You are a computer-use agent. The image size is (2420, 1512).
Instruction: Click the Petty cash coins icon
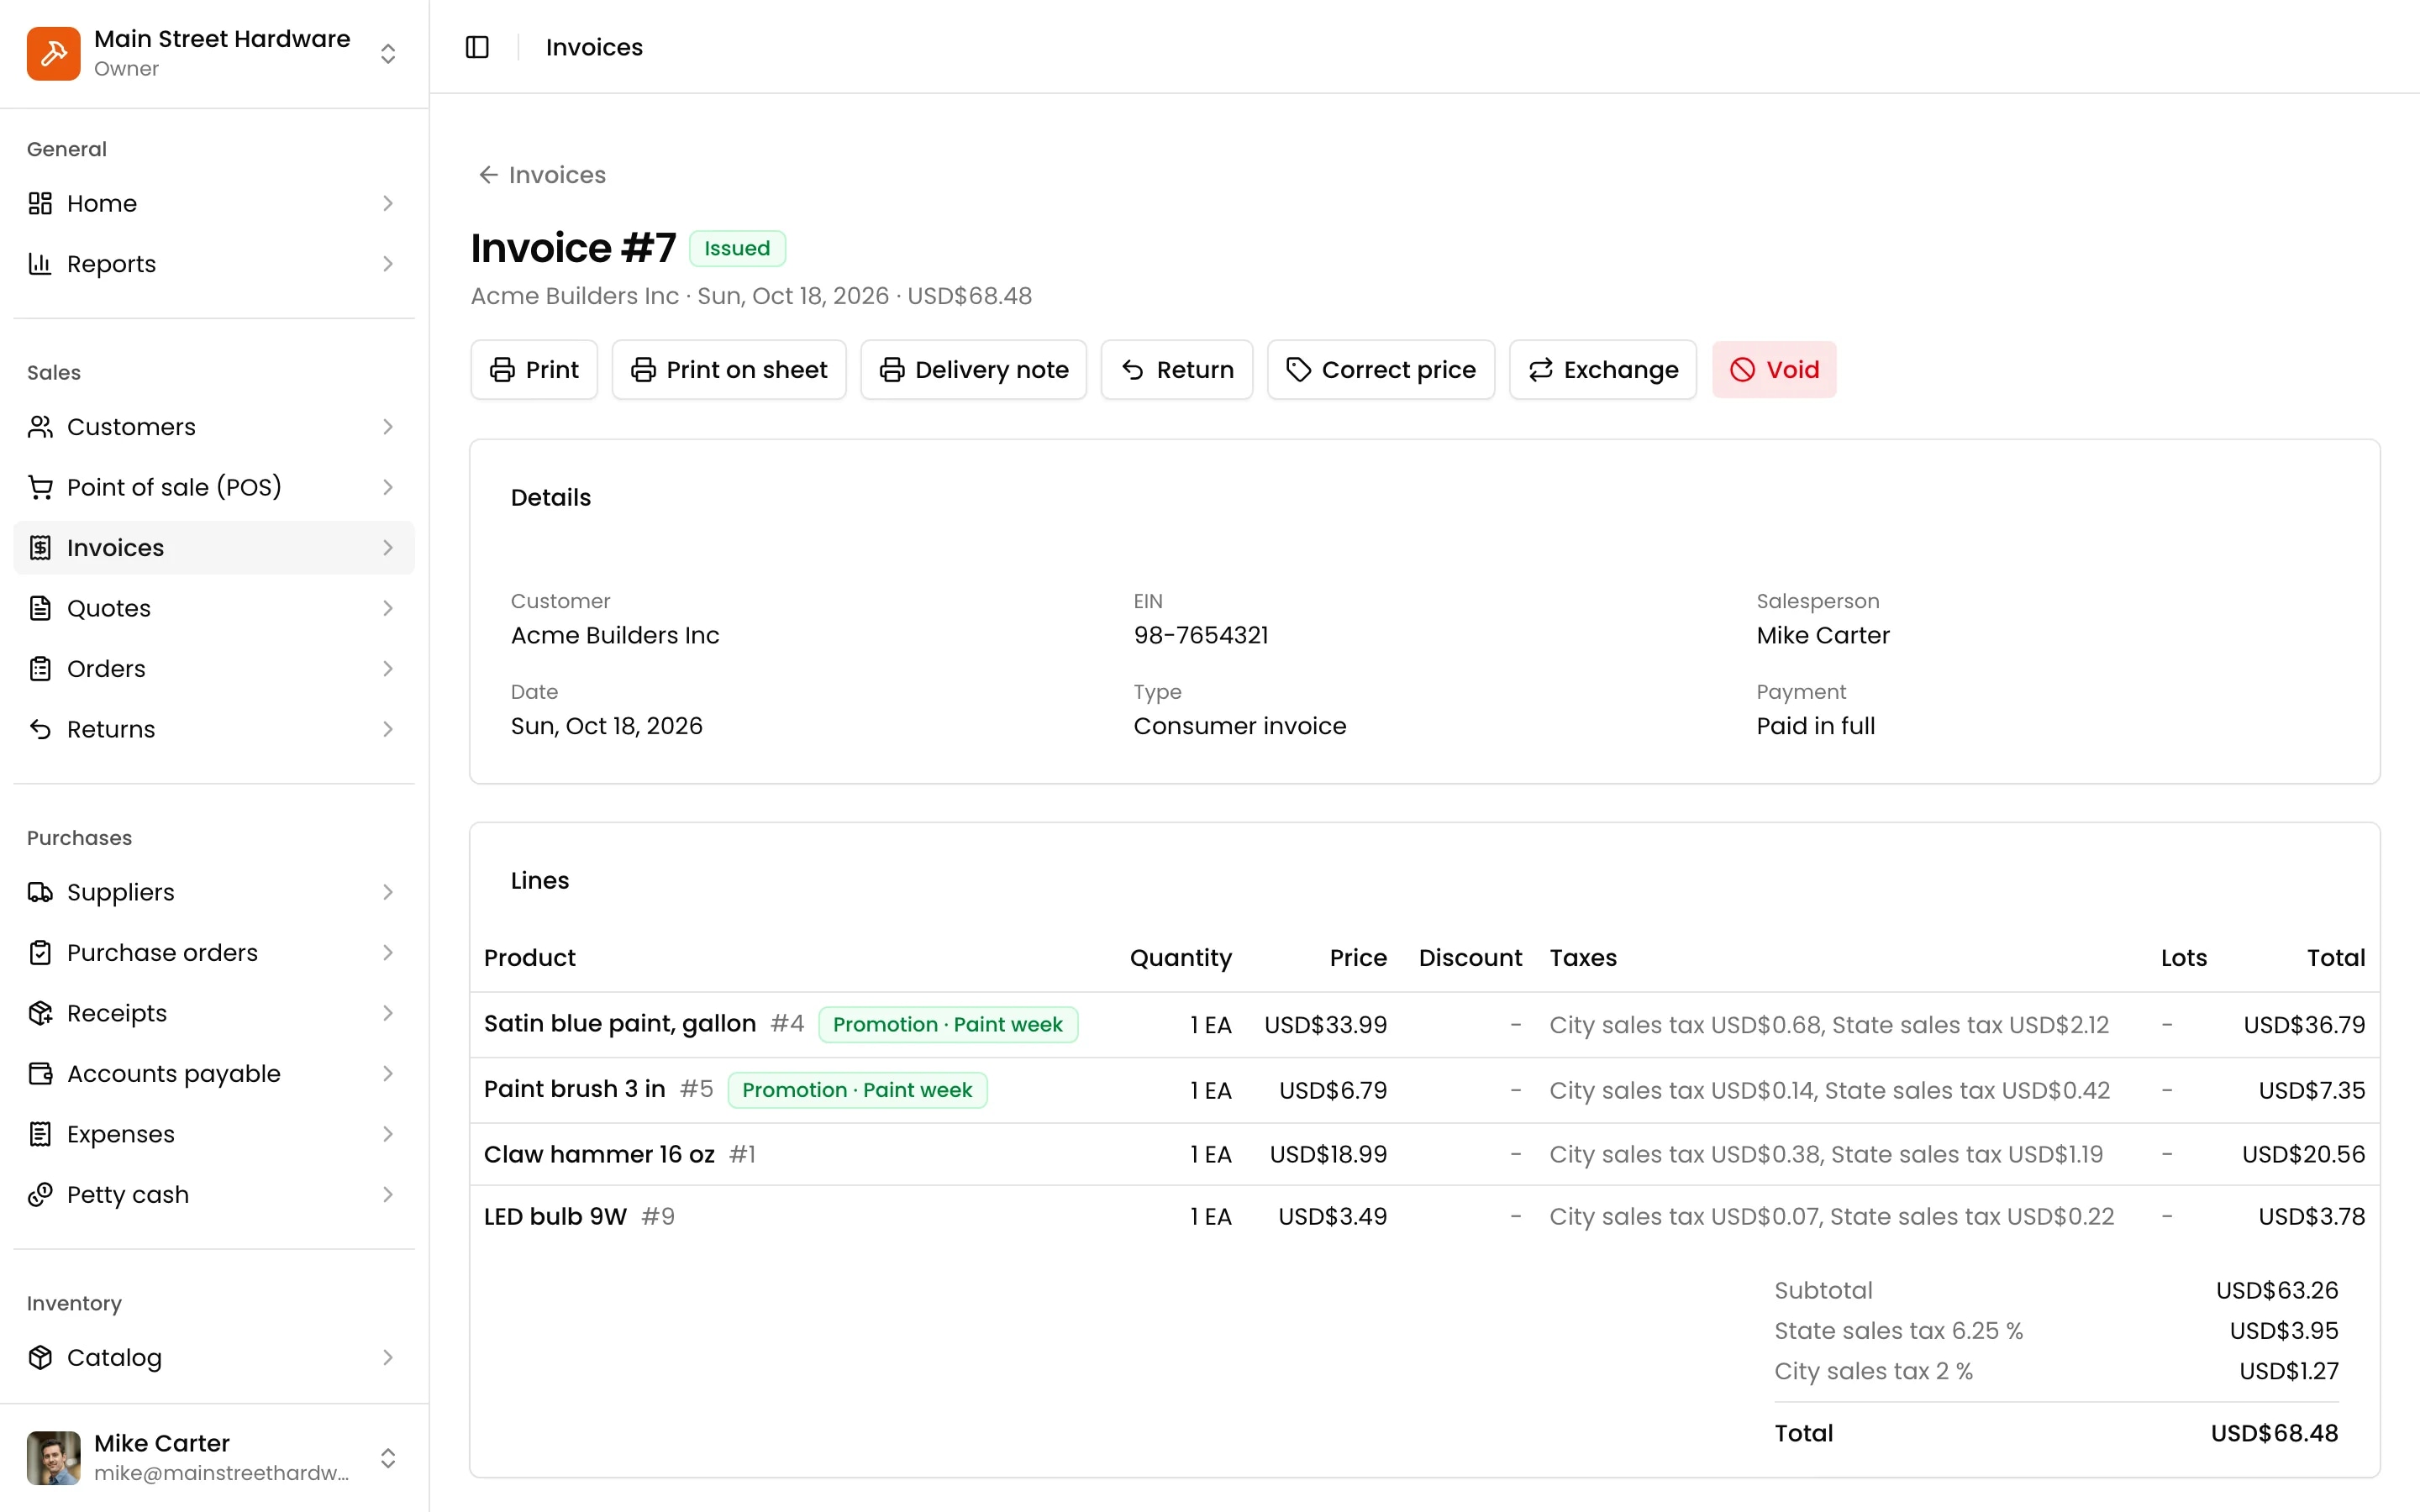click(40, 1195)
